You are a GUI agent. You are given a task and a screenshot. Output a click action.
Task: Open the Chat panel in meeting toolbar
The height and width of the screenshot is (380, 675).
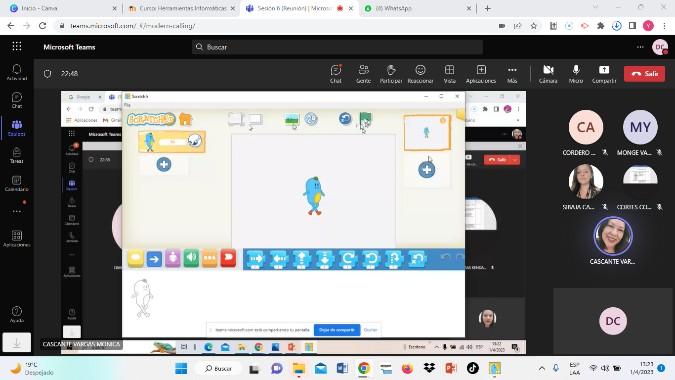(336, 74)
